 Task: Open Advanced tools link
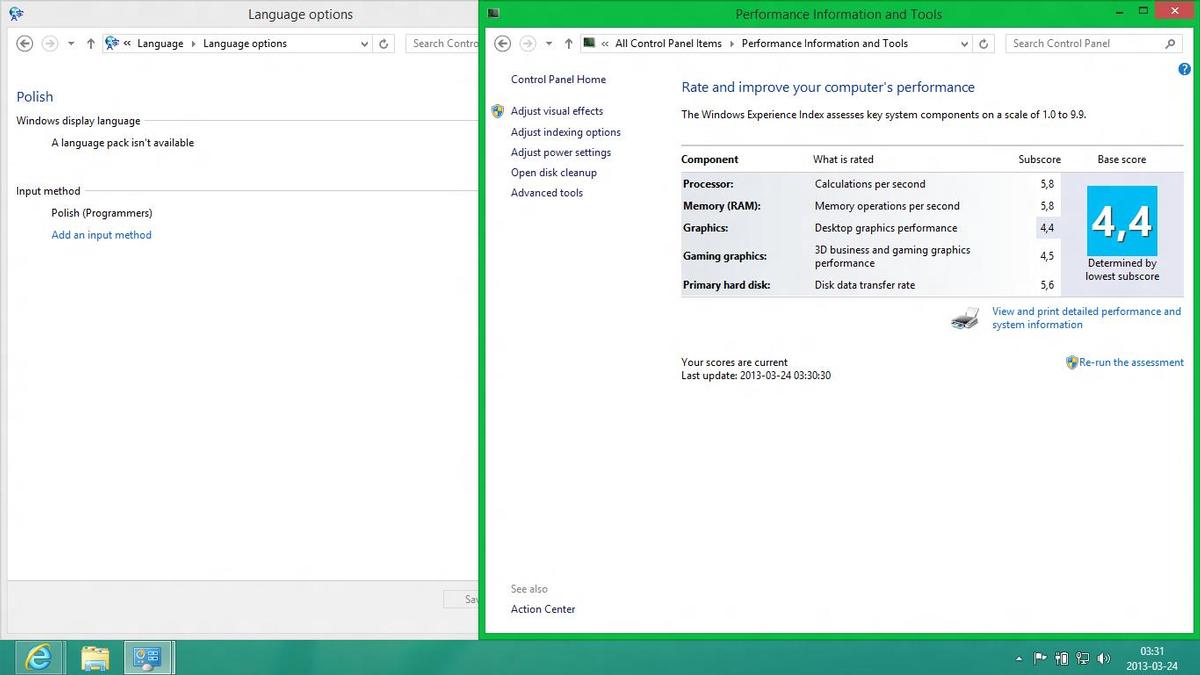pos(547,193)
